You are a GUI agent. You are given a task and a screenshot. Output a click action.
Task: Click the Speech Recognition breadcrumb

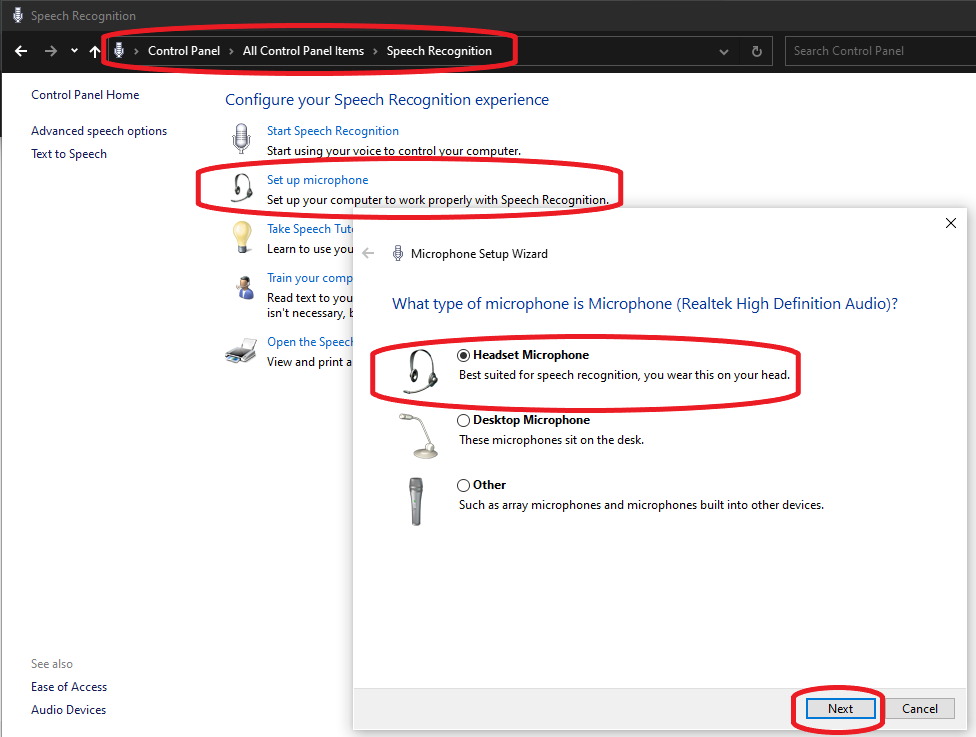click(x=439, y=51)
